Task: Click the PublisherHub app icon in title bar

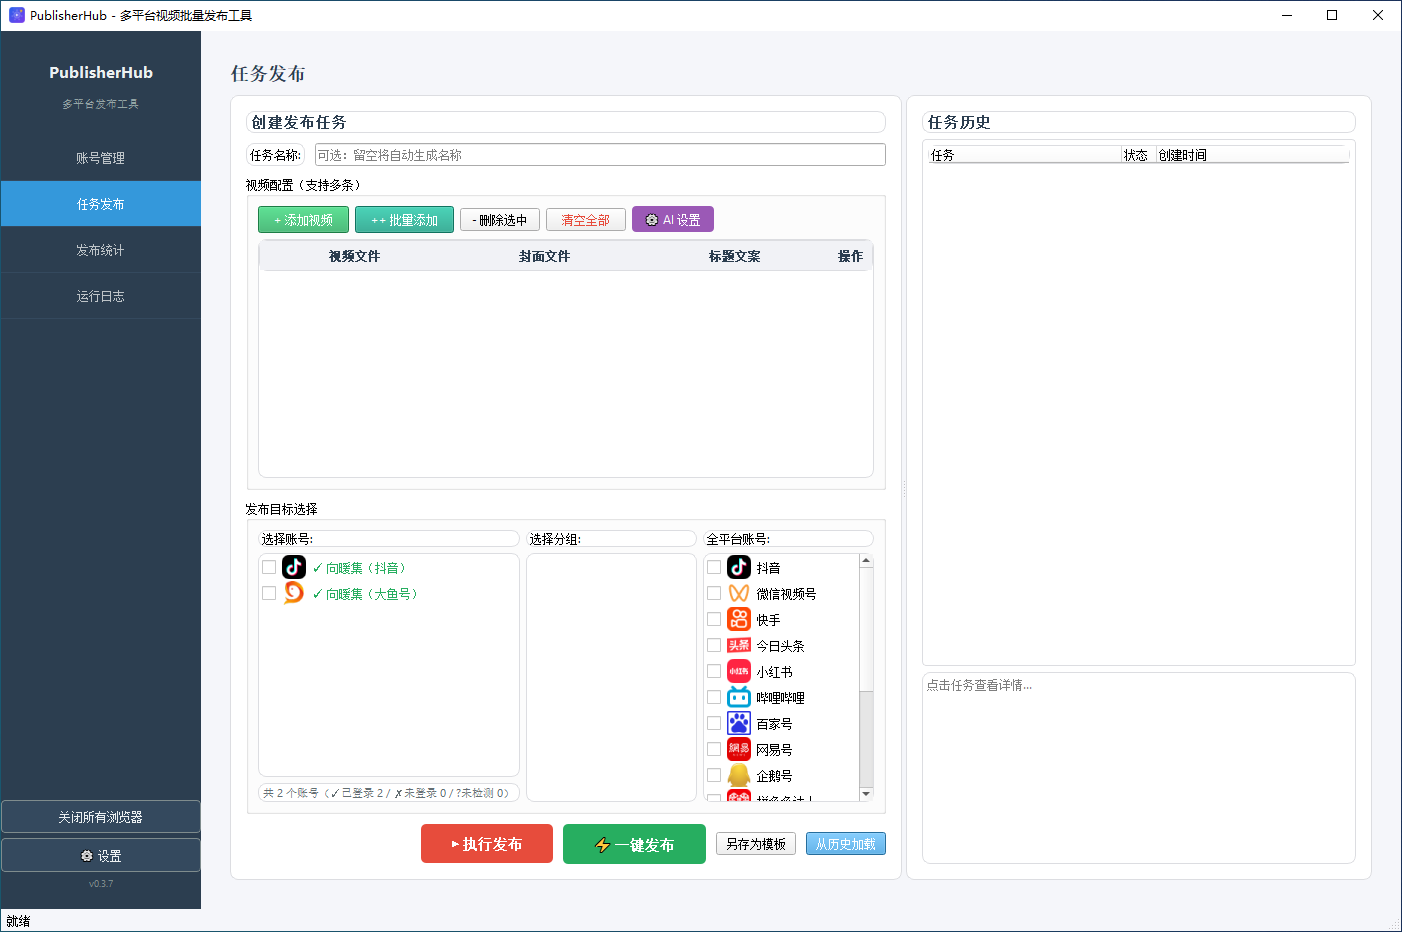Action: [17, 15]
